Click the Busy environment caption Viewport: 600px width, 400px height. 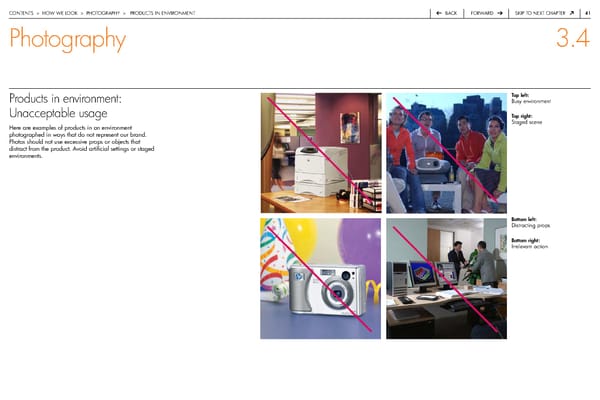530,102
